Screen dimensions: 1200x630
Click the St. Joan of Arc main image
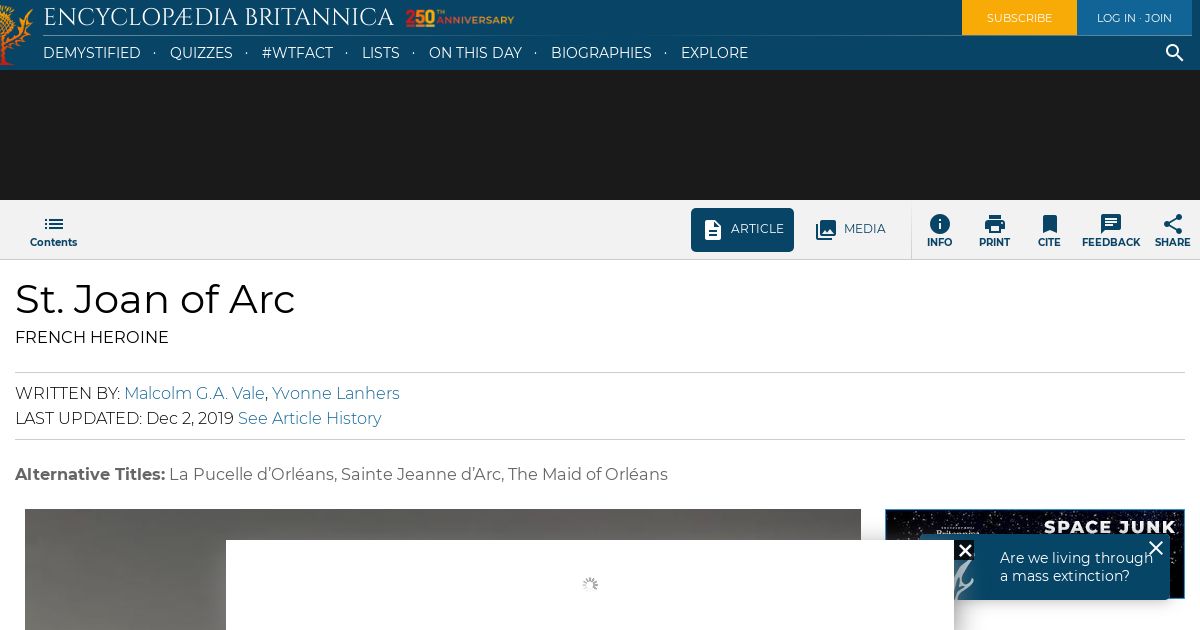[x=443, y=569]
